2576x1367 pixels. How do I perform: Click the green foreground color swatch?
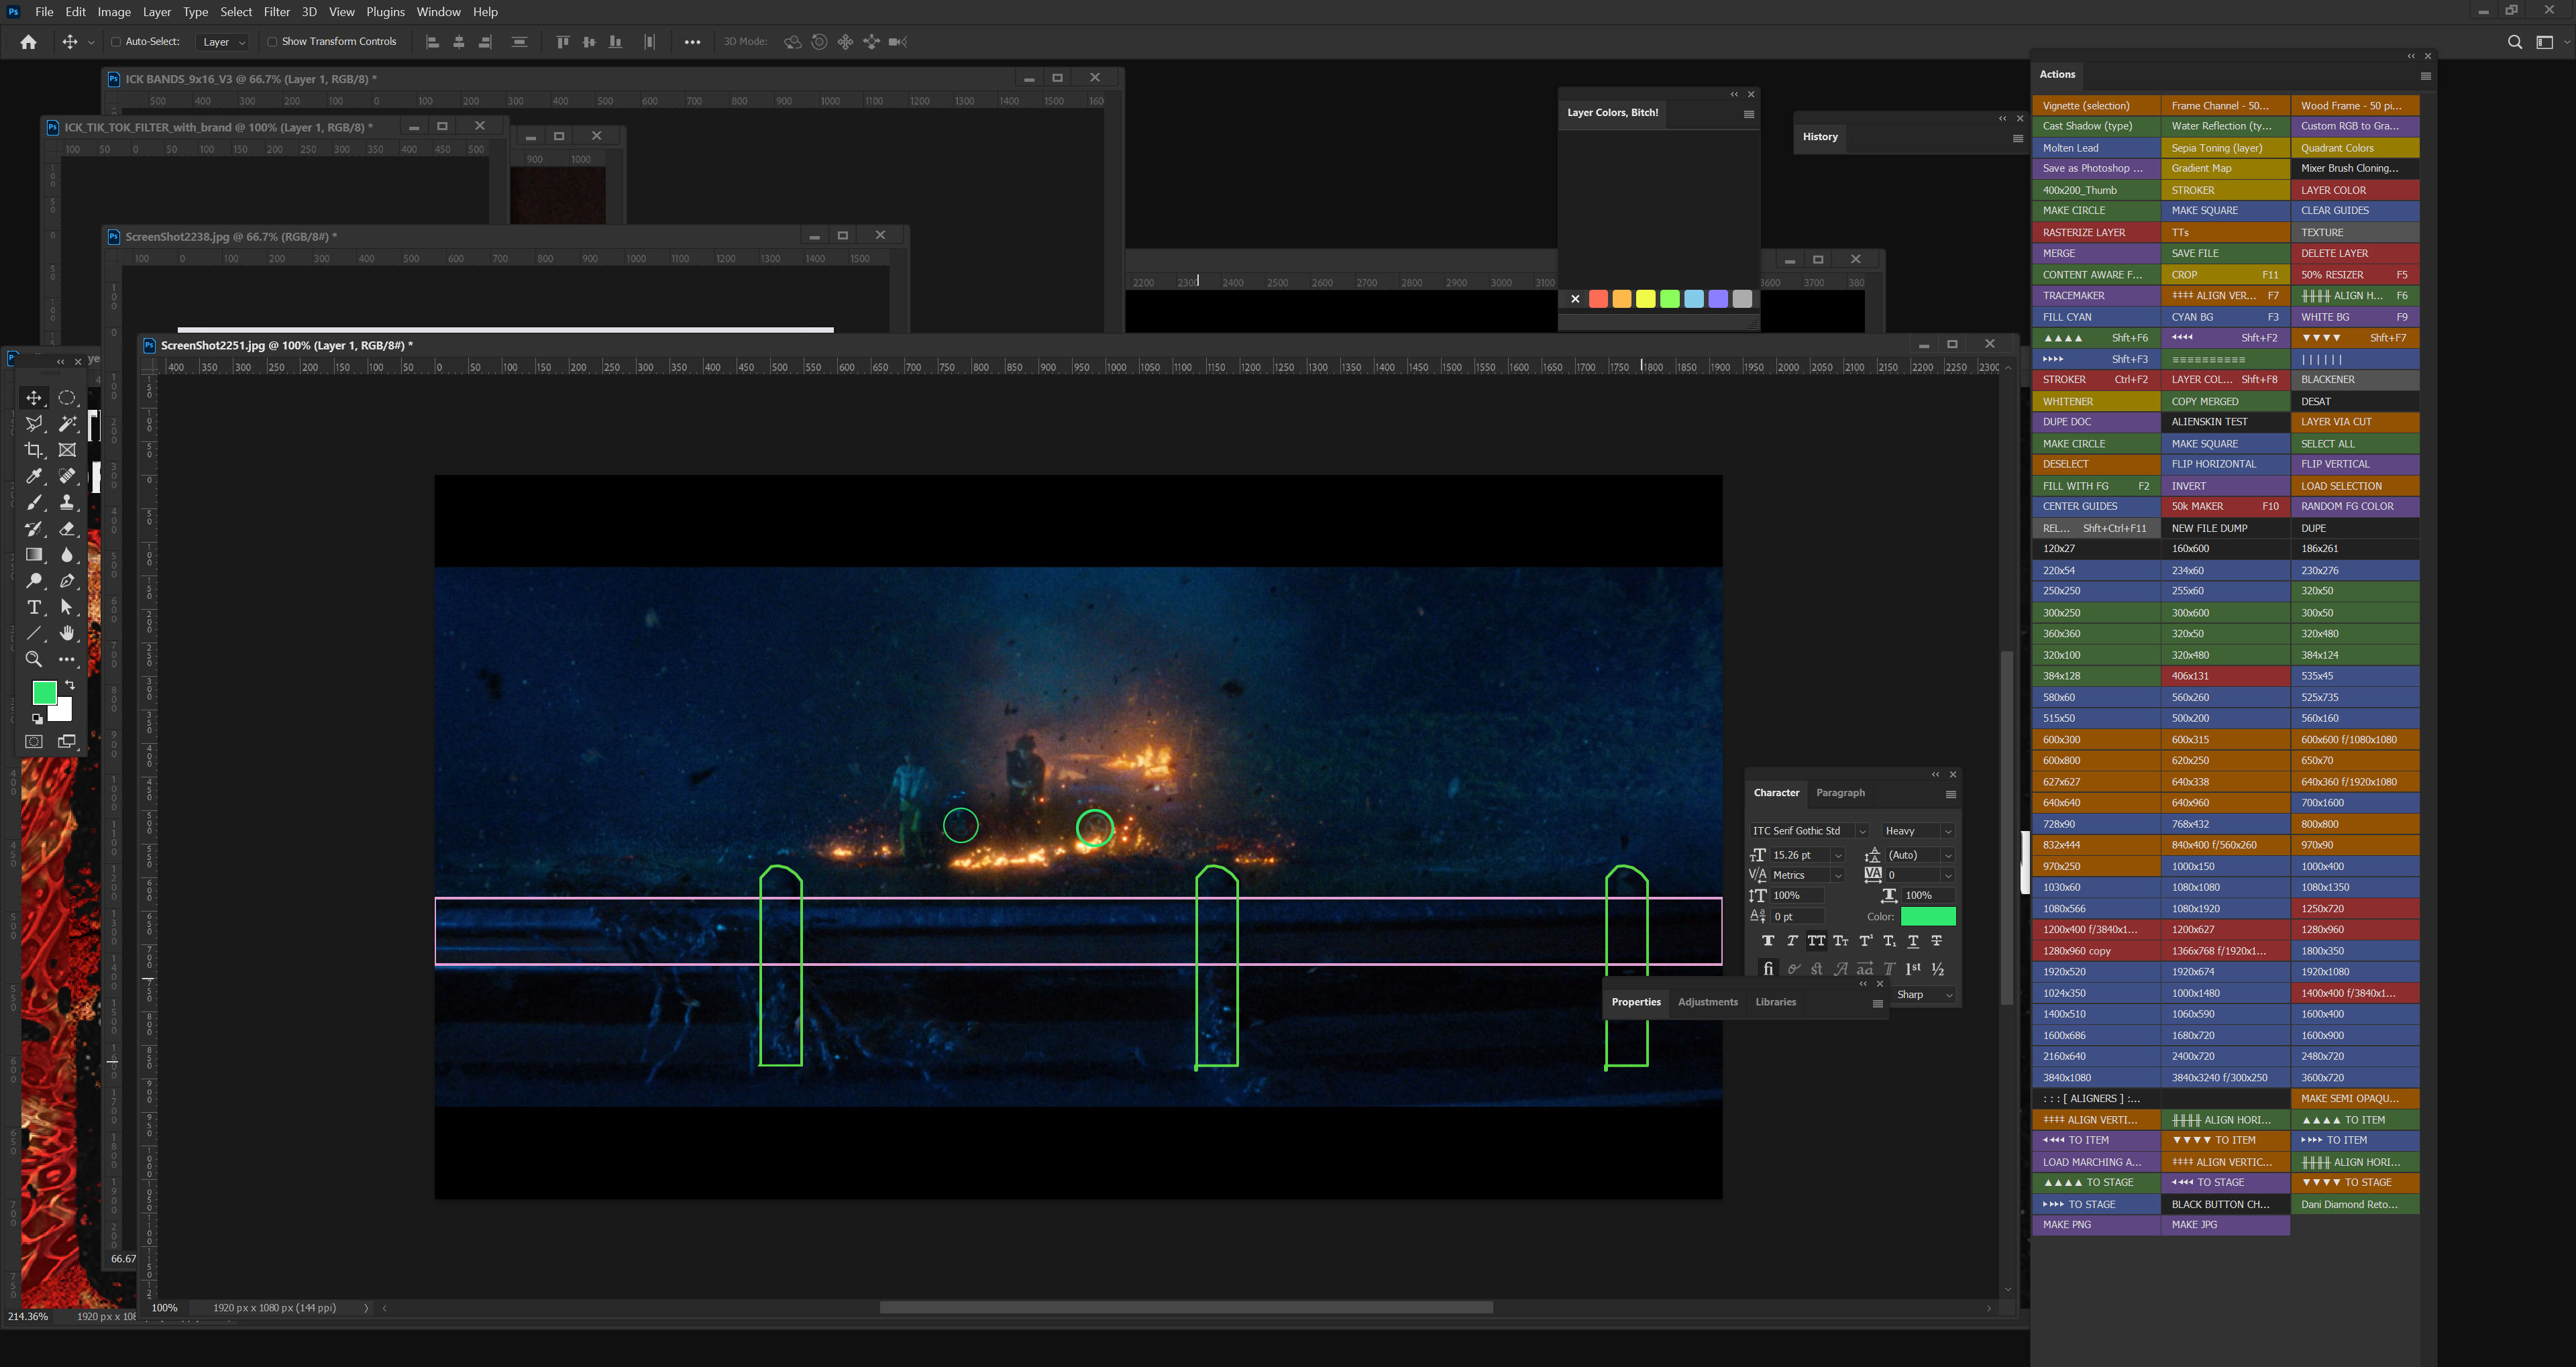[43, 692]
